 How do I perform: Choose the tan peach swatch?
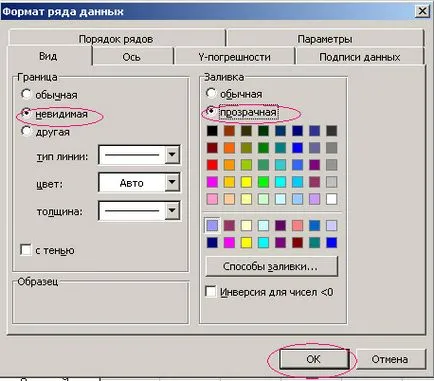point(229,199)
